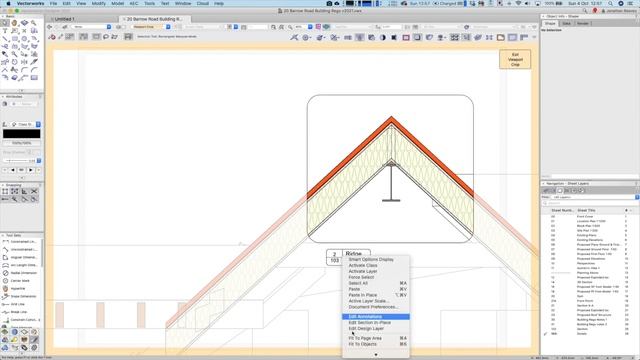Image resolution: width=640 pixels, height=360 pixels.
Task: Toggle Smart Edge in Snapping palette
Action: [x=24, y=199]
